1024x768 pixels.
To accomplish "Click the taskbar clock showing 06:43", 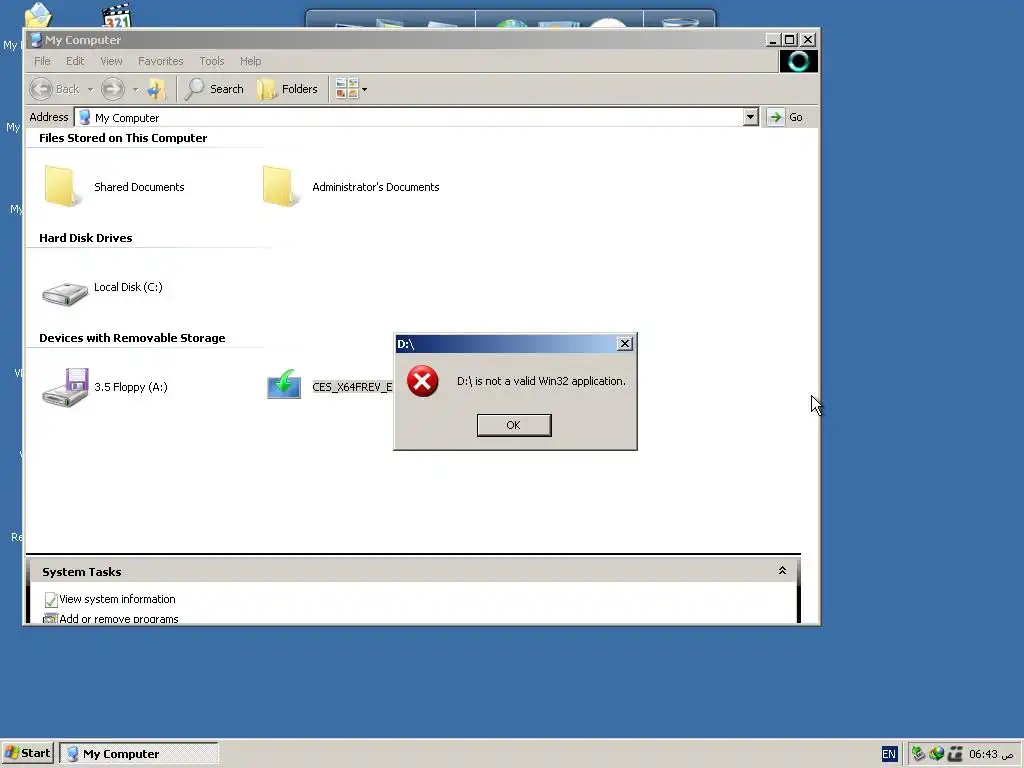I will tap(991, 754).
